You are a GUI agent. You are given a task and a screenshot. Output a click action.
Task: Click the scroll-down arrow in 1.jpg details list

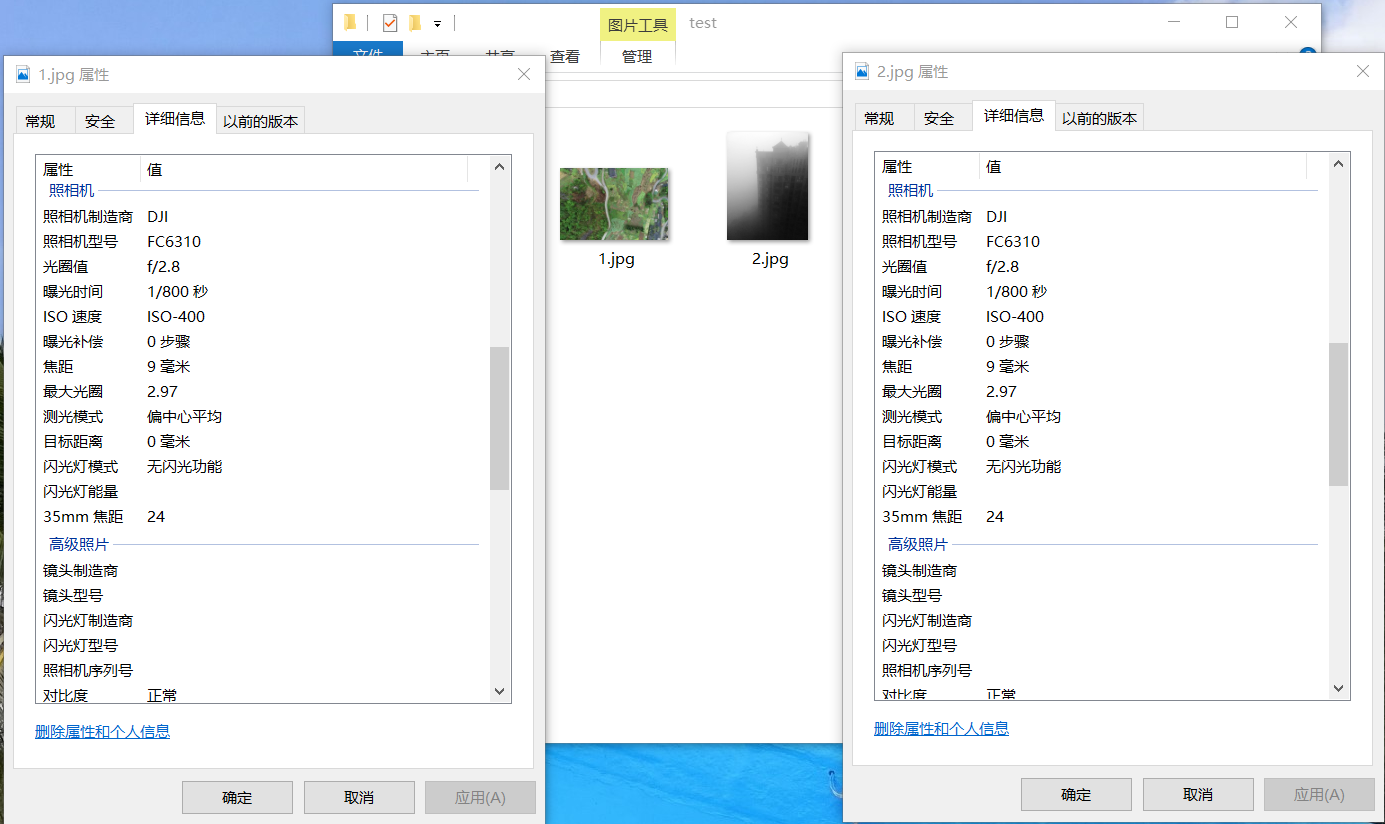click(x=498, y=692)
